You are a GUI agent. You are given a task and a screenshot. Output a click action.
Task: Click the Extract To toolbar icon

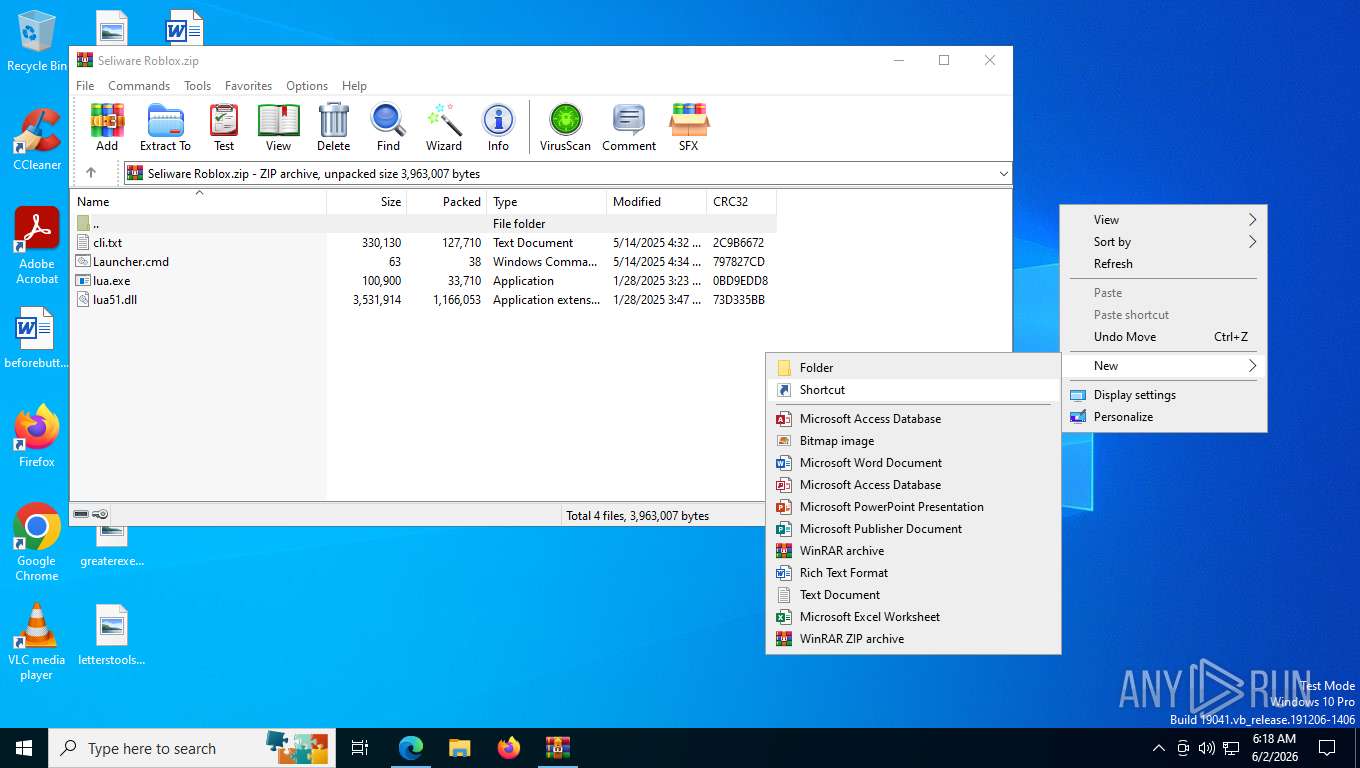(165, 127)
